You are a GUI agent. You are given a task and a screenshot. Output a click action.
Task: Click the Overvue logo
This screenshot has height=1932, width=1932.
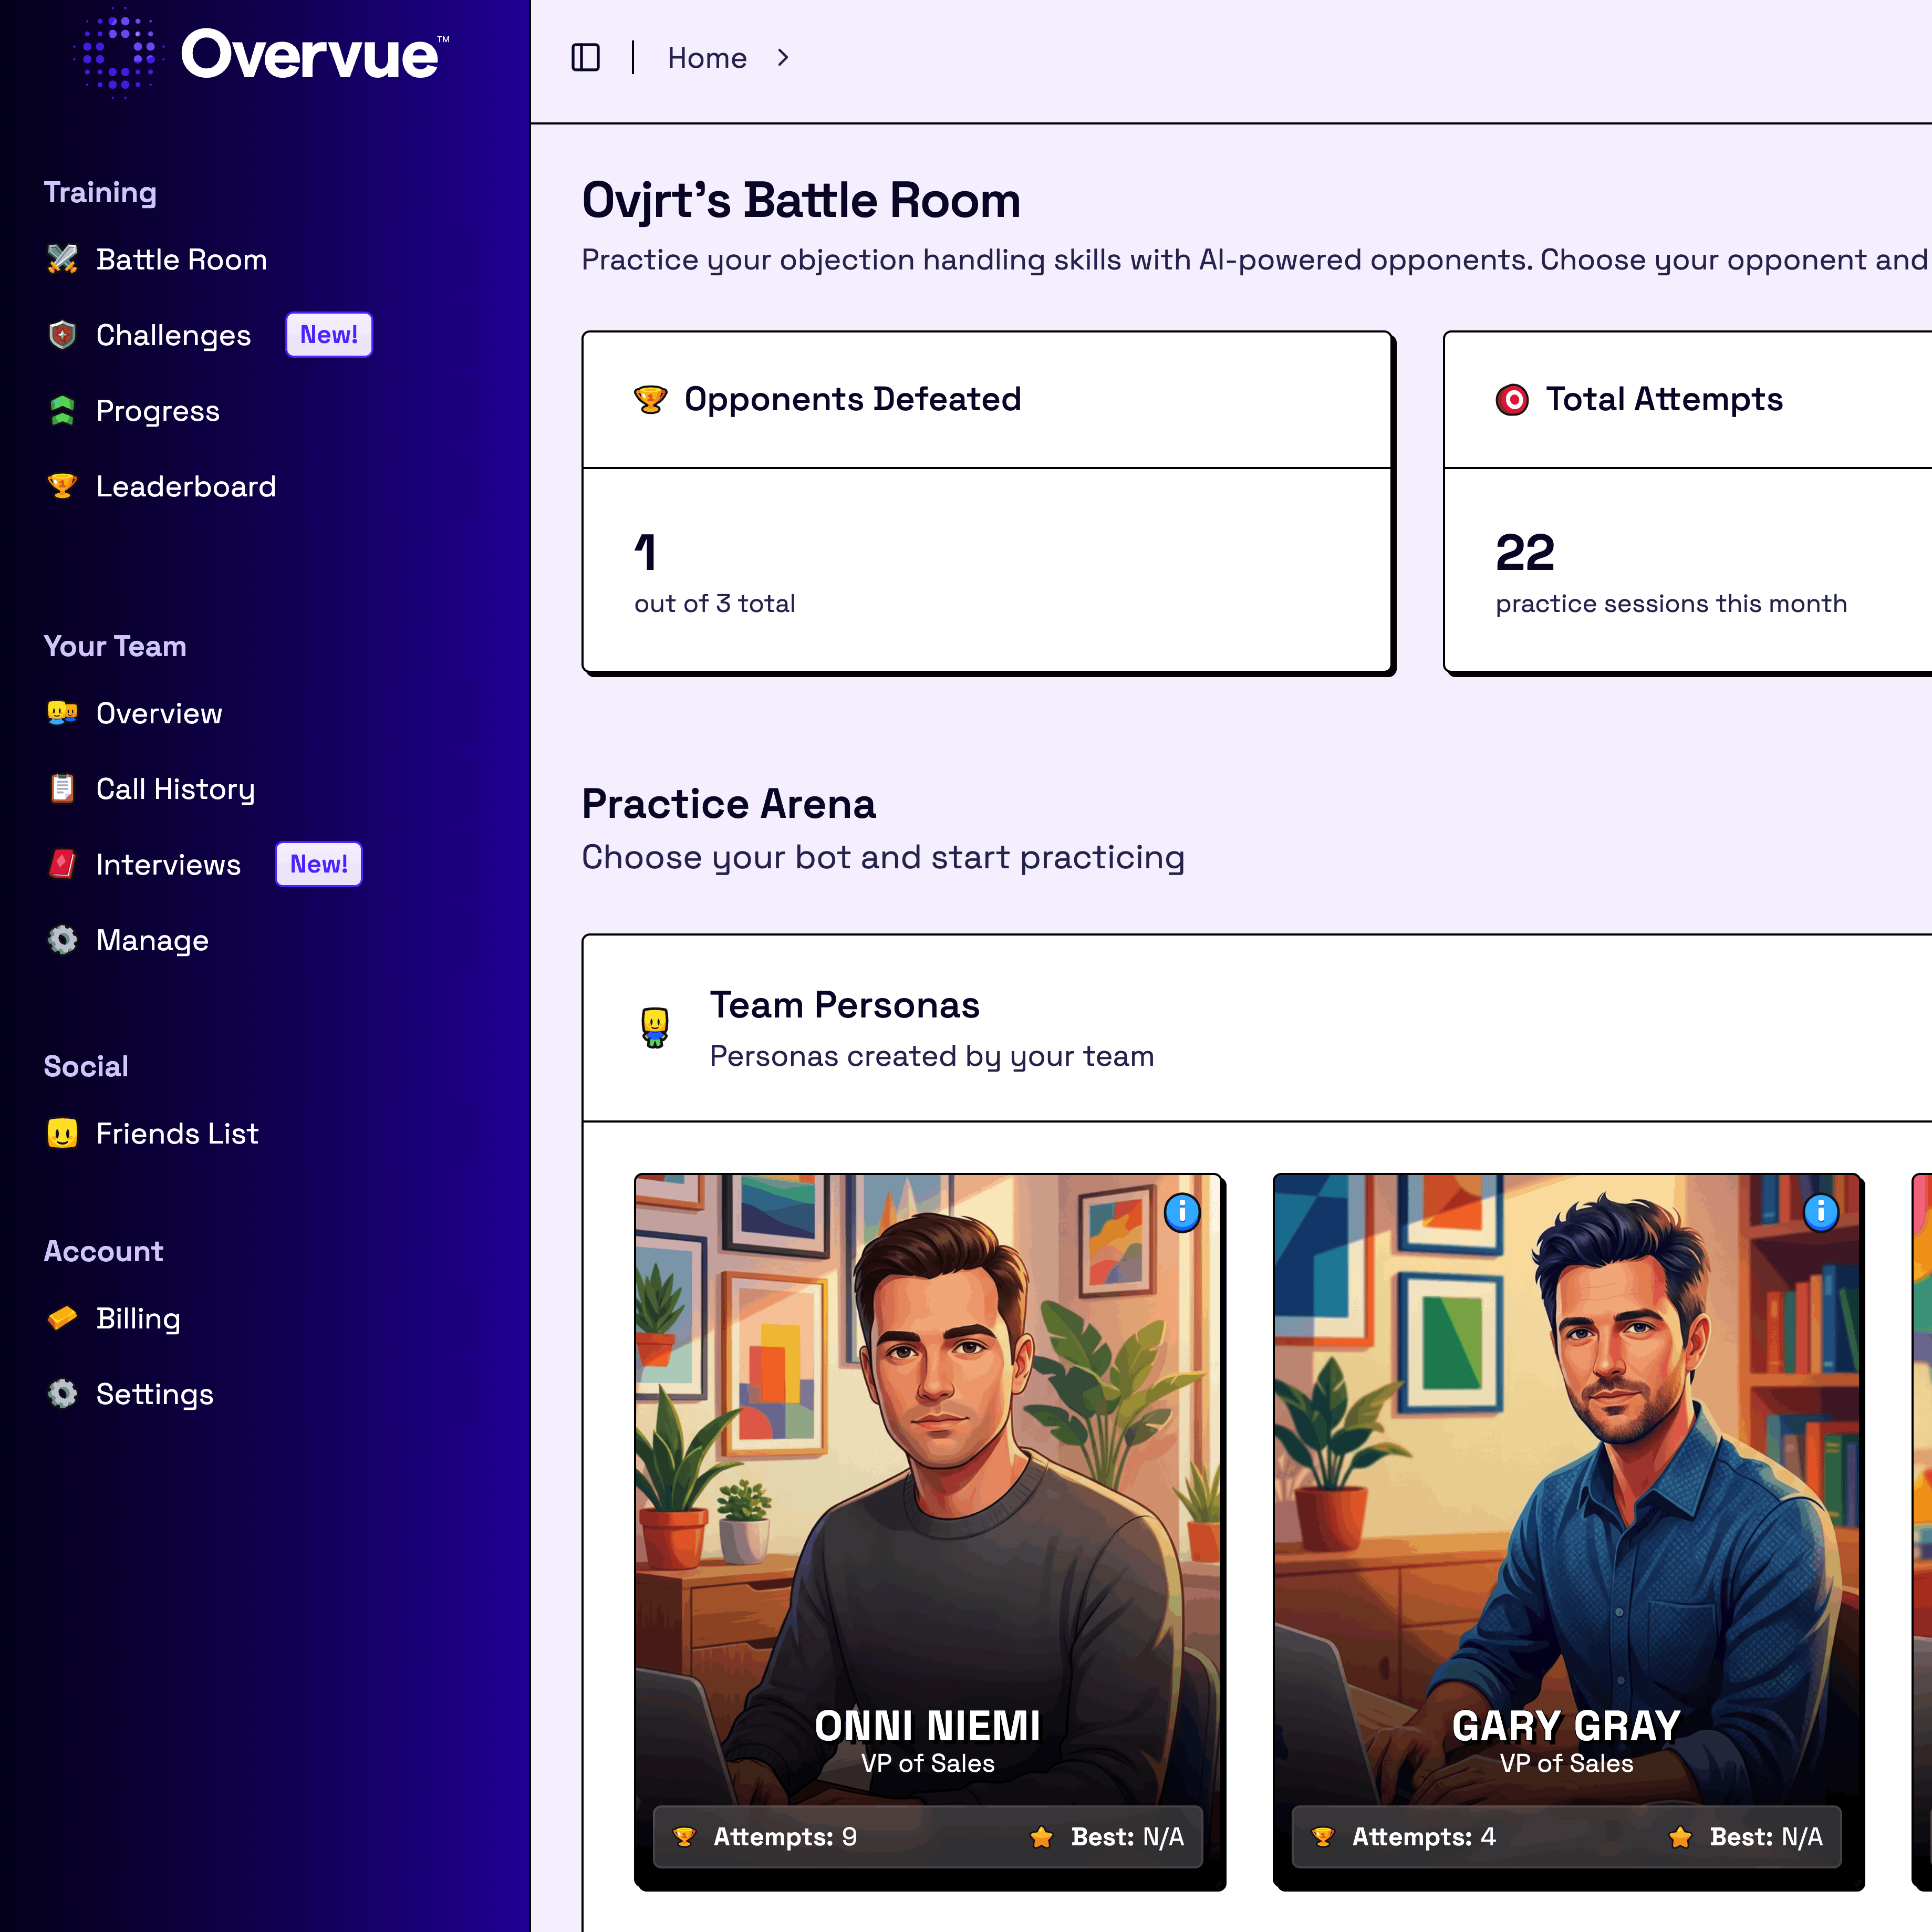click(x=262, y=54)
